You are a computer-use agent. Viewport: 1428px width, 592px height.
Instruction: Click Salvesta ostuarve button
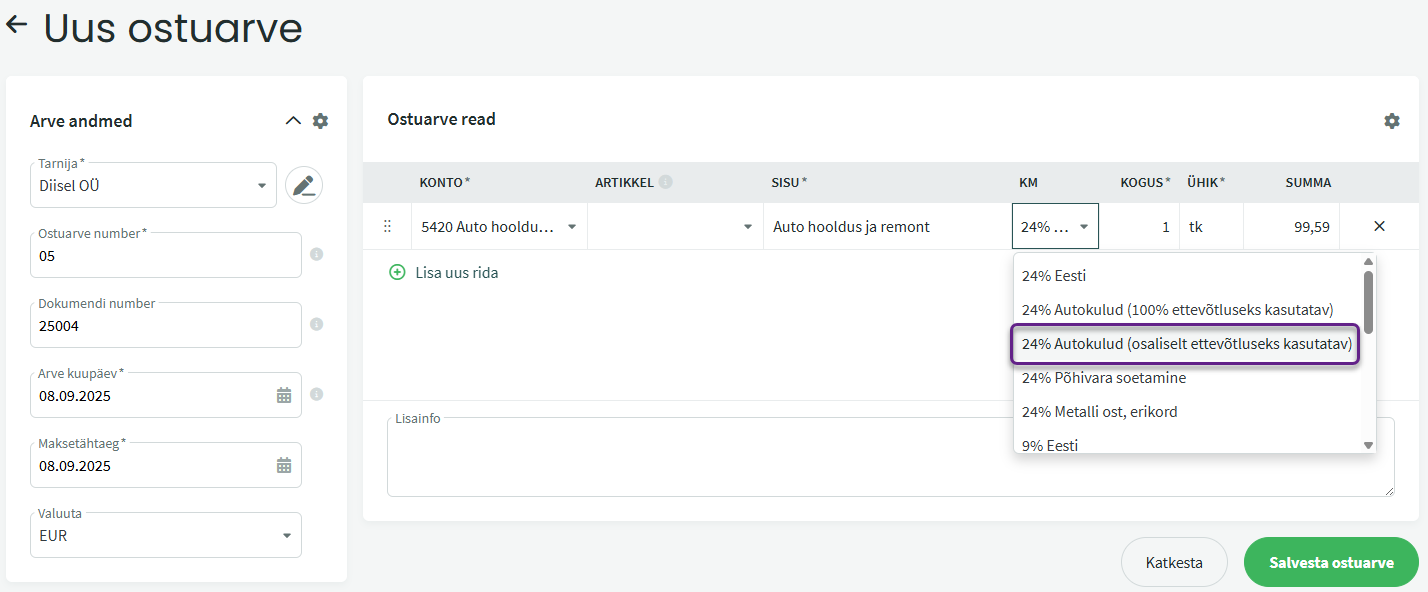click(x=1330, y=562)
